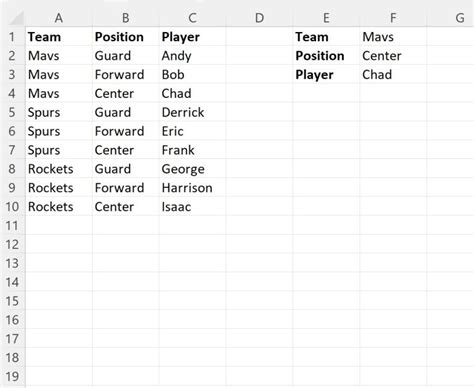Select column A header
The width and height of the screenshot is (474, 388).
click(x=59, y=18)
